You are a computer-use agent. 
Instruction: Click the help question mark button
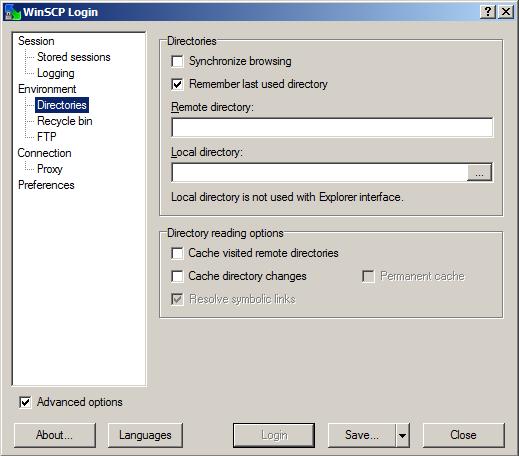(488, 12)
